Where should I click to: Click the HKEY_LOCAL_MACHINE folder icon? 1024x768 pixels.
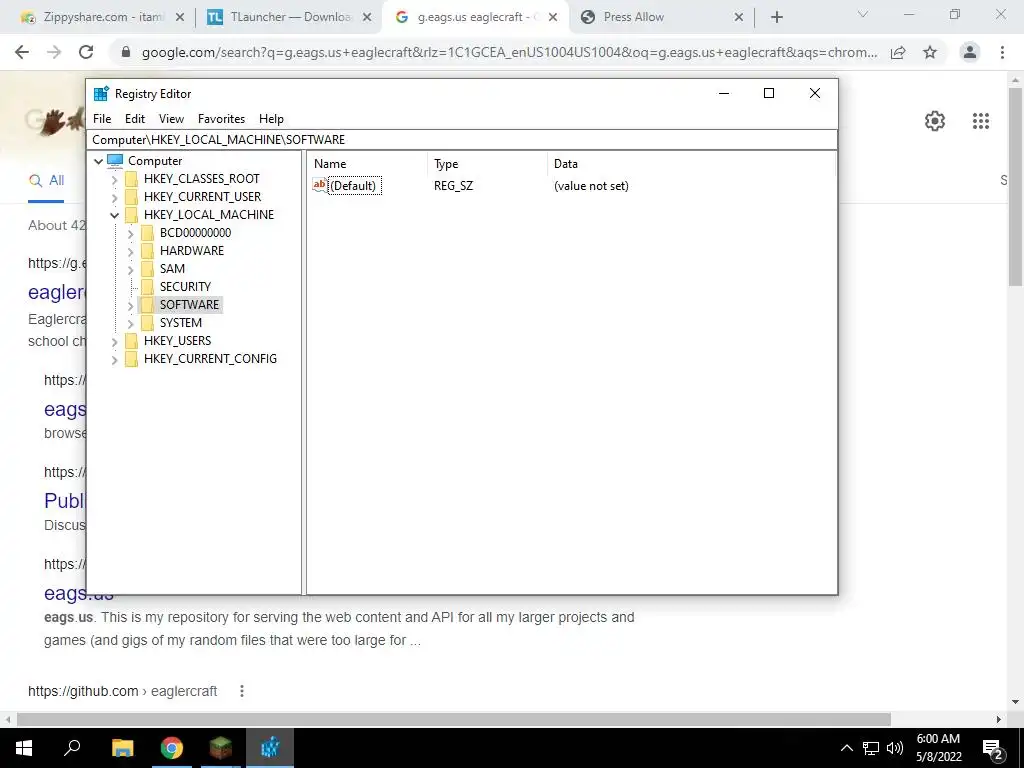tap(131, 215)
